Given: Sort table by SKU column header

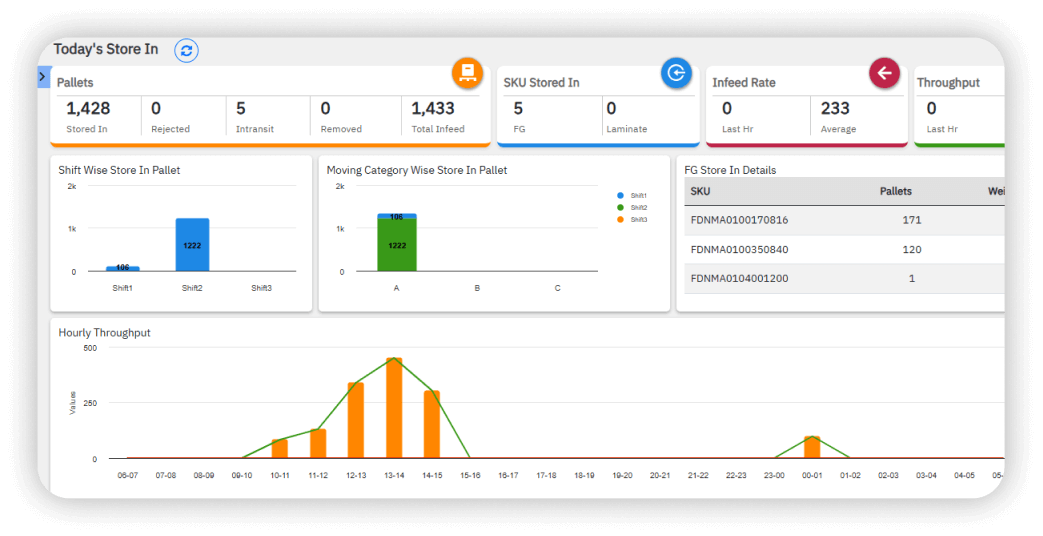Looking at the screenshot, I should (701, 191).
